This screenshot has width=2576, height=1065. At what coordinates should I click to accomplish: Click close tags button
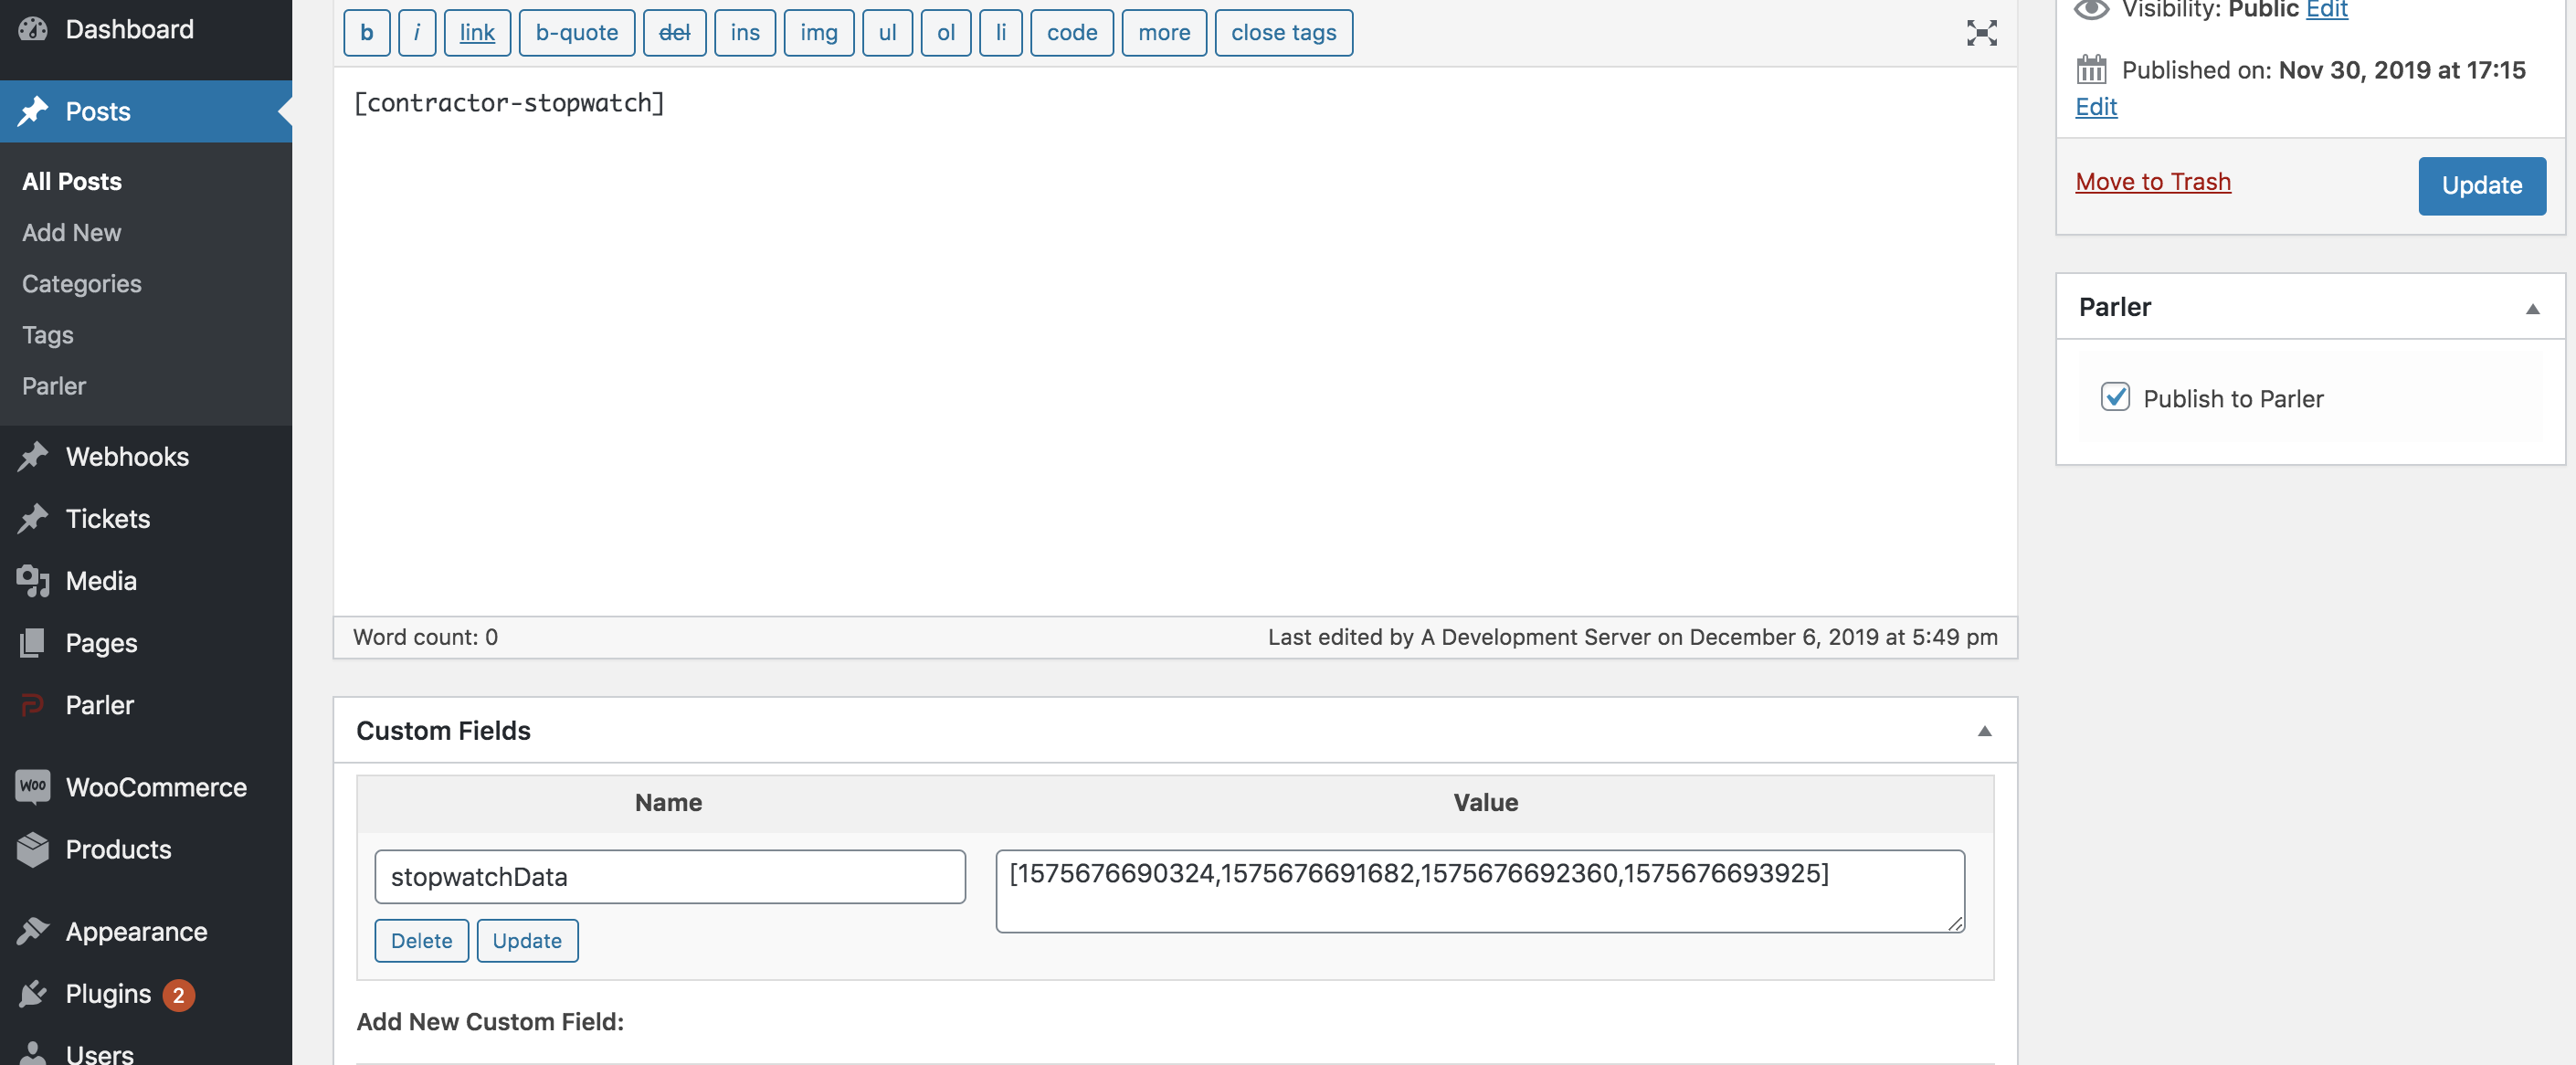pos(1283,33)
